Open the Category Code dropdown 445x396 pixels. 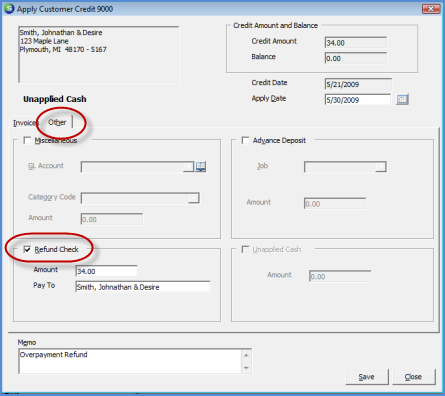(x=194, y=198)
